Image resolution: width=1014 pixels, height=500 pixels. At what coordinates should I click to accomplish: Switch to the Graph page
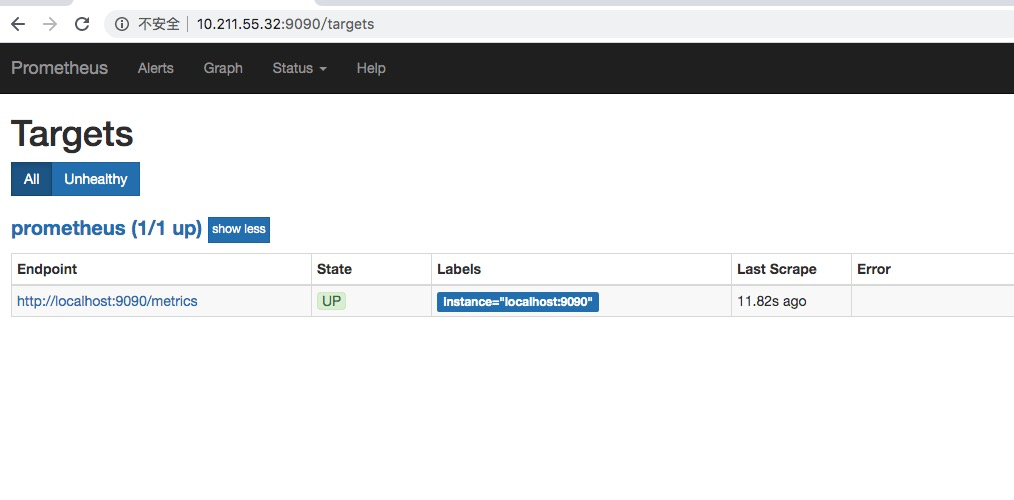coord(223,68)
